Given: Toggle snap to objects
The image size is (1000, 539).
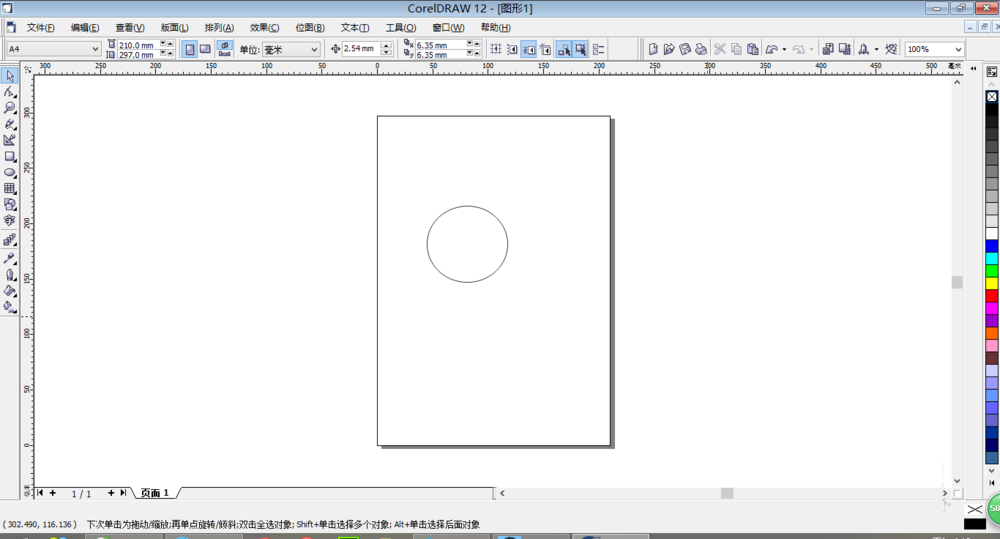Looking at the screenshot, I should [x=529, y=49].
